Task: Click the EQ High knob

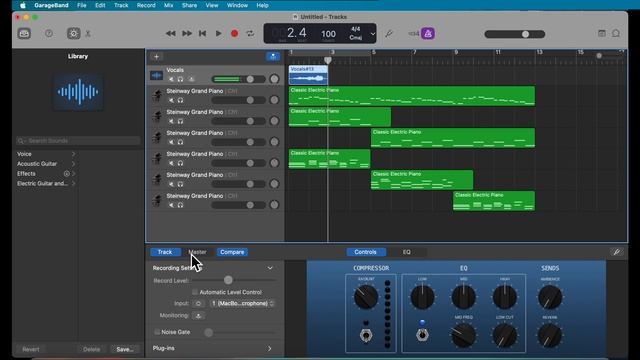Action: click(505, 297)
